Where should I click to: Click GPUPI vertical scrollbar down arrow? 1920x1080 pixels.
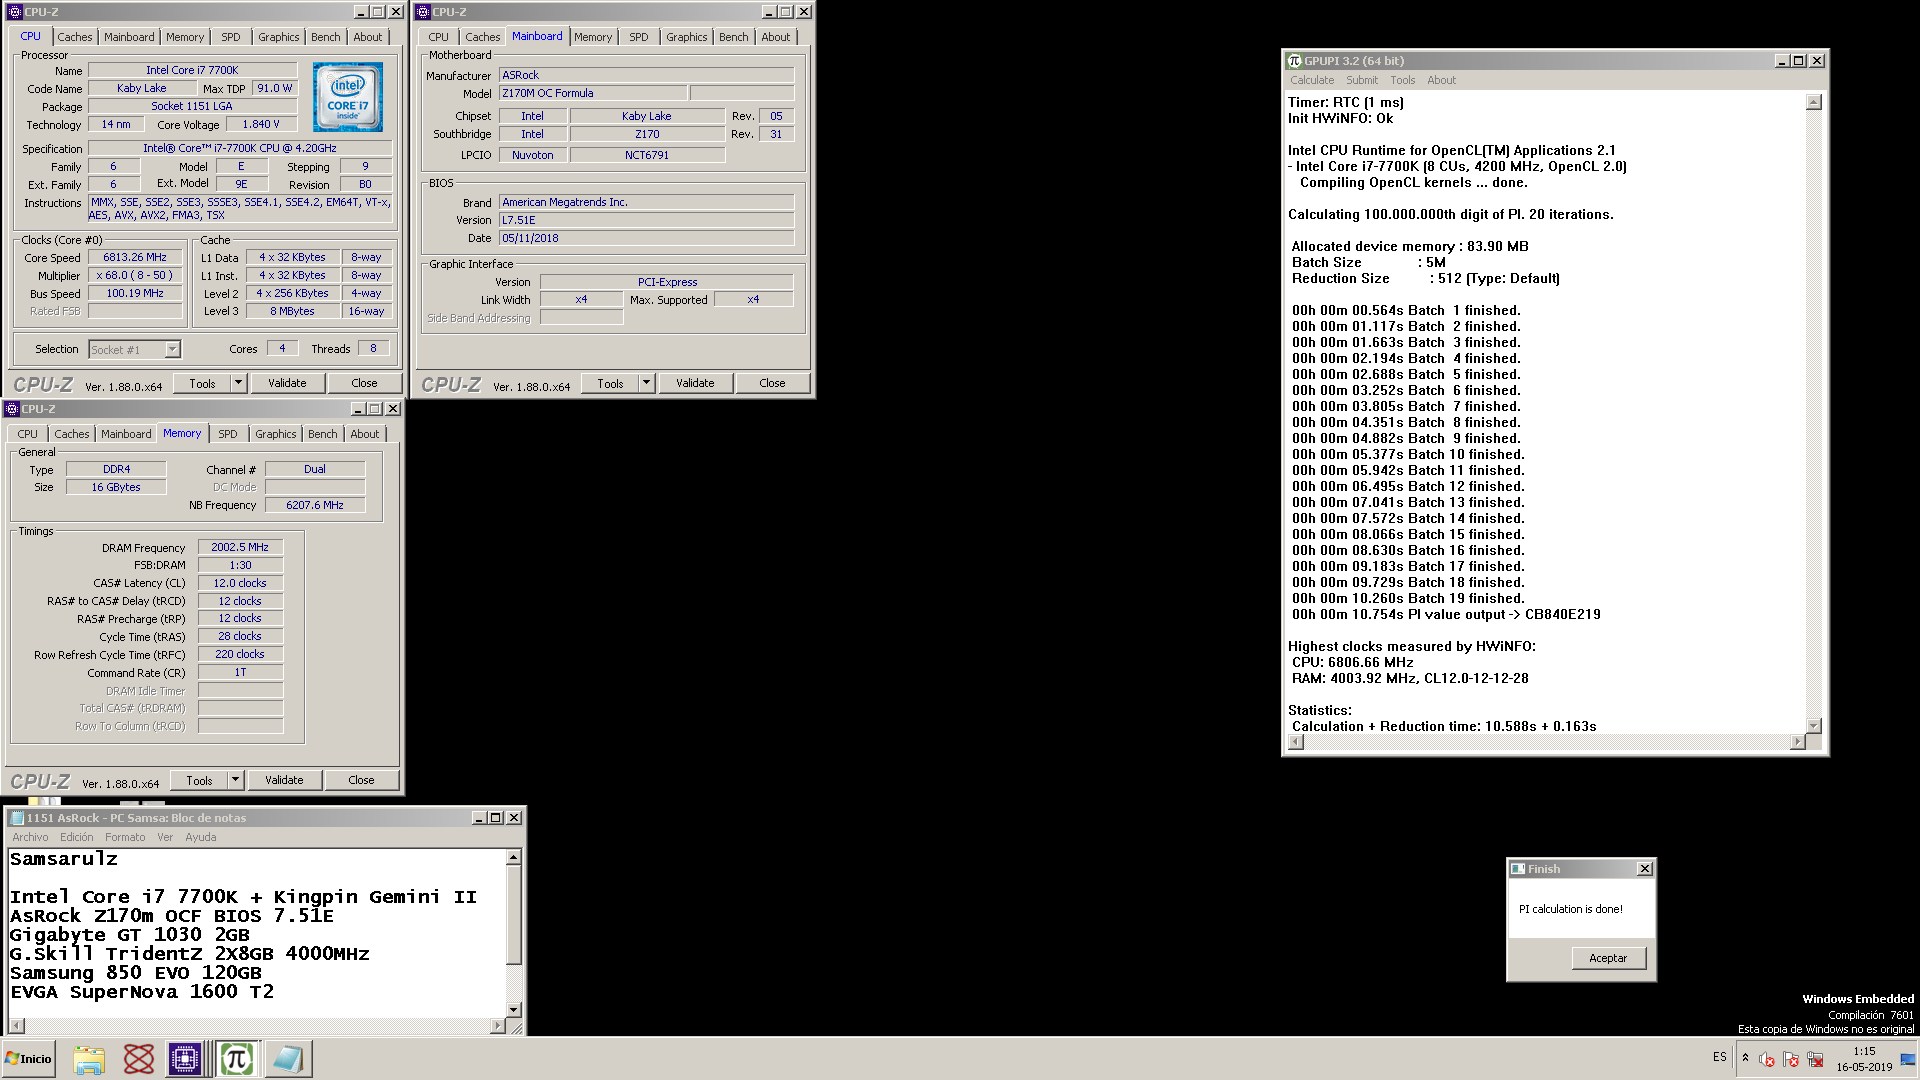(1814, 726)
